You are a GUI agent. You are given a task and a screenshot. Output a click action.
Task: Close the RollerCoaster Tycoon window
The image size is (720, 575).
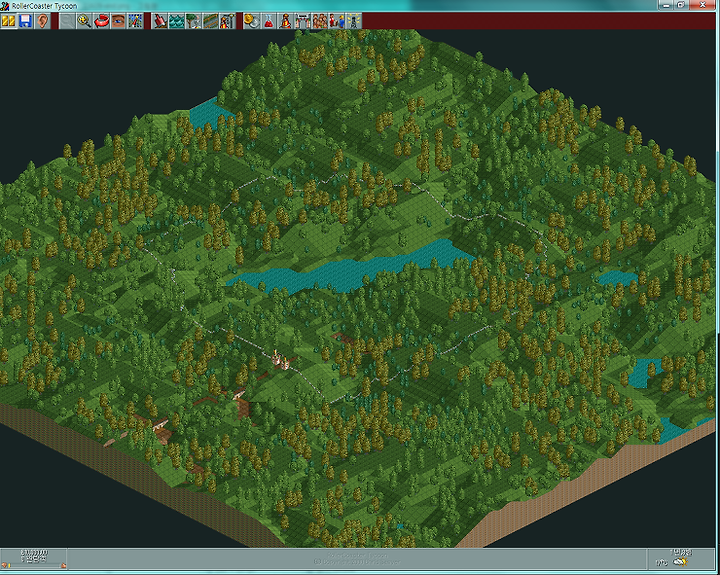[x=702, y=5]
